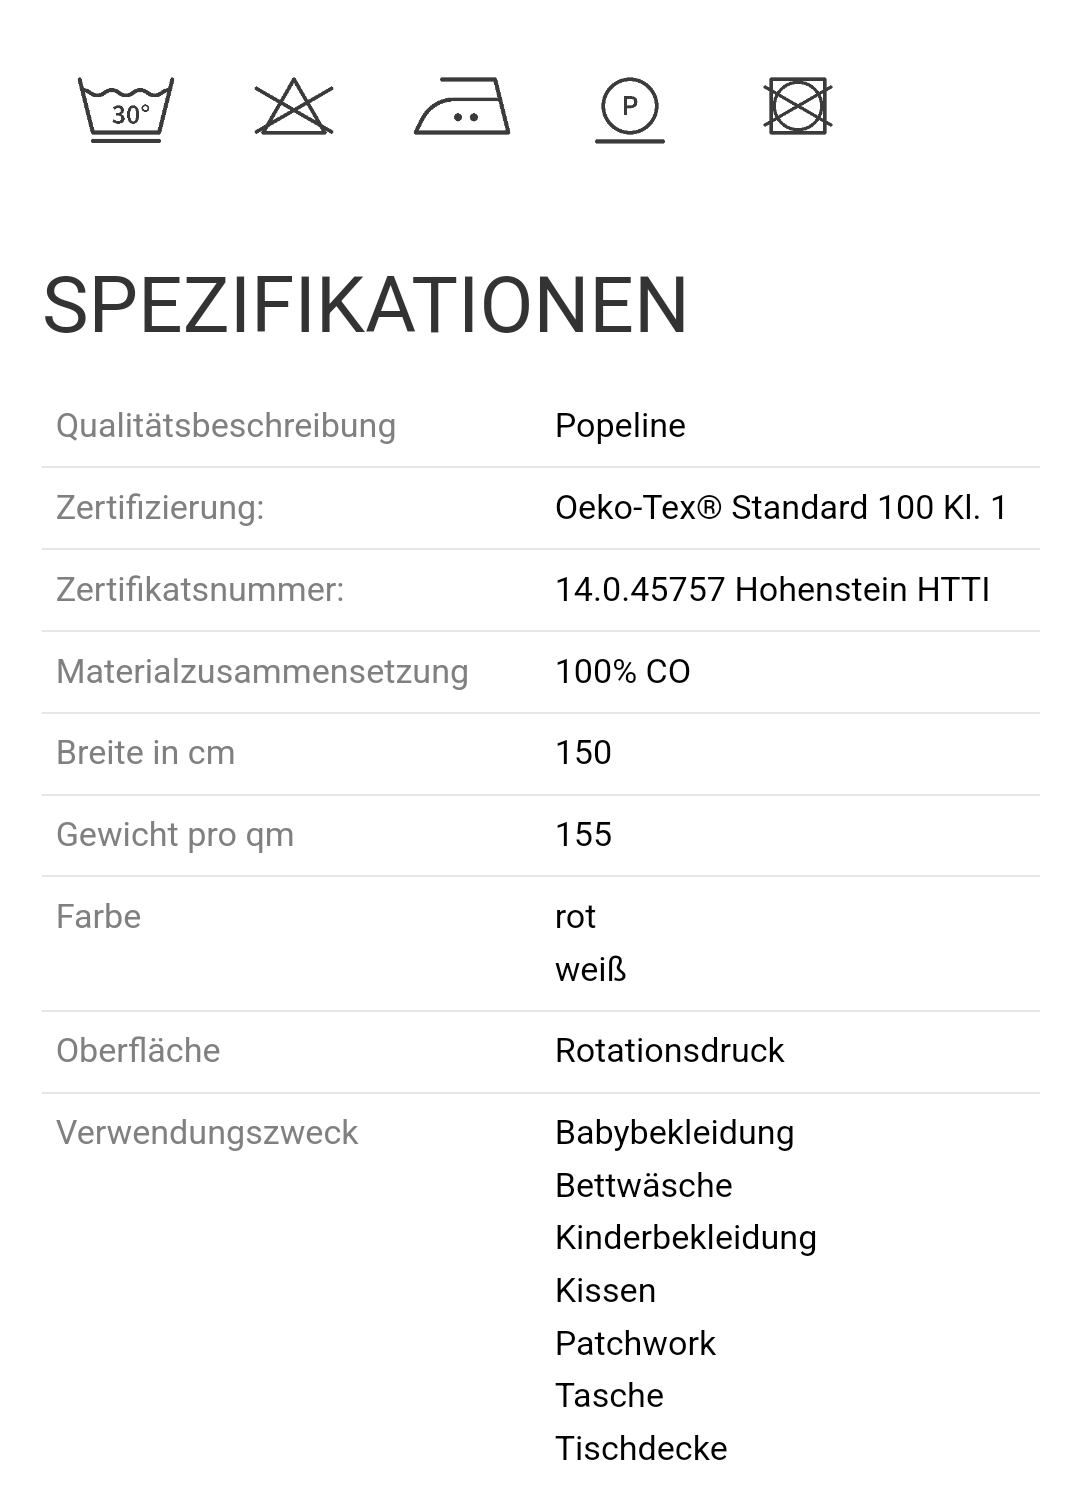Viewport: 1080px width, 1488px height.
Task: Select the color value rot
Action: pyautogui.click(x=575, y=917)
